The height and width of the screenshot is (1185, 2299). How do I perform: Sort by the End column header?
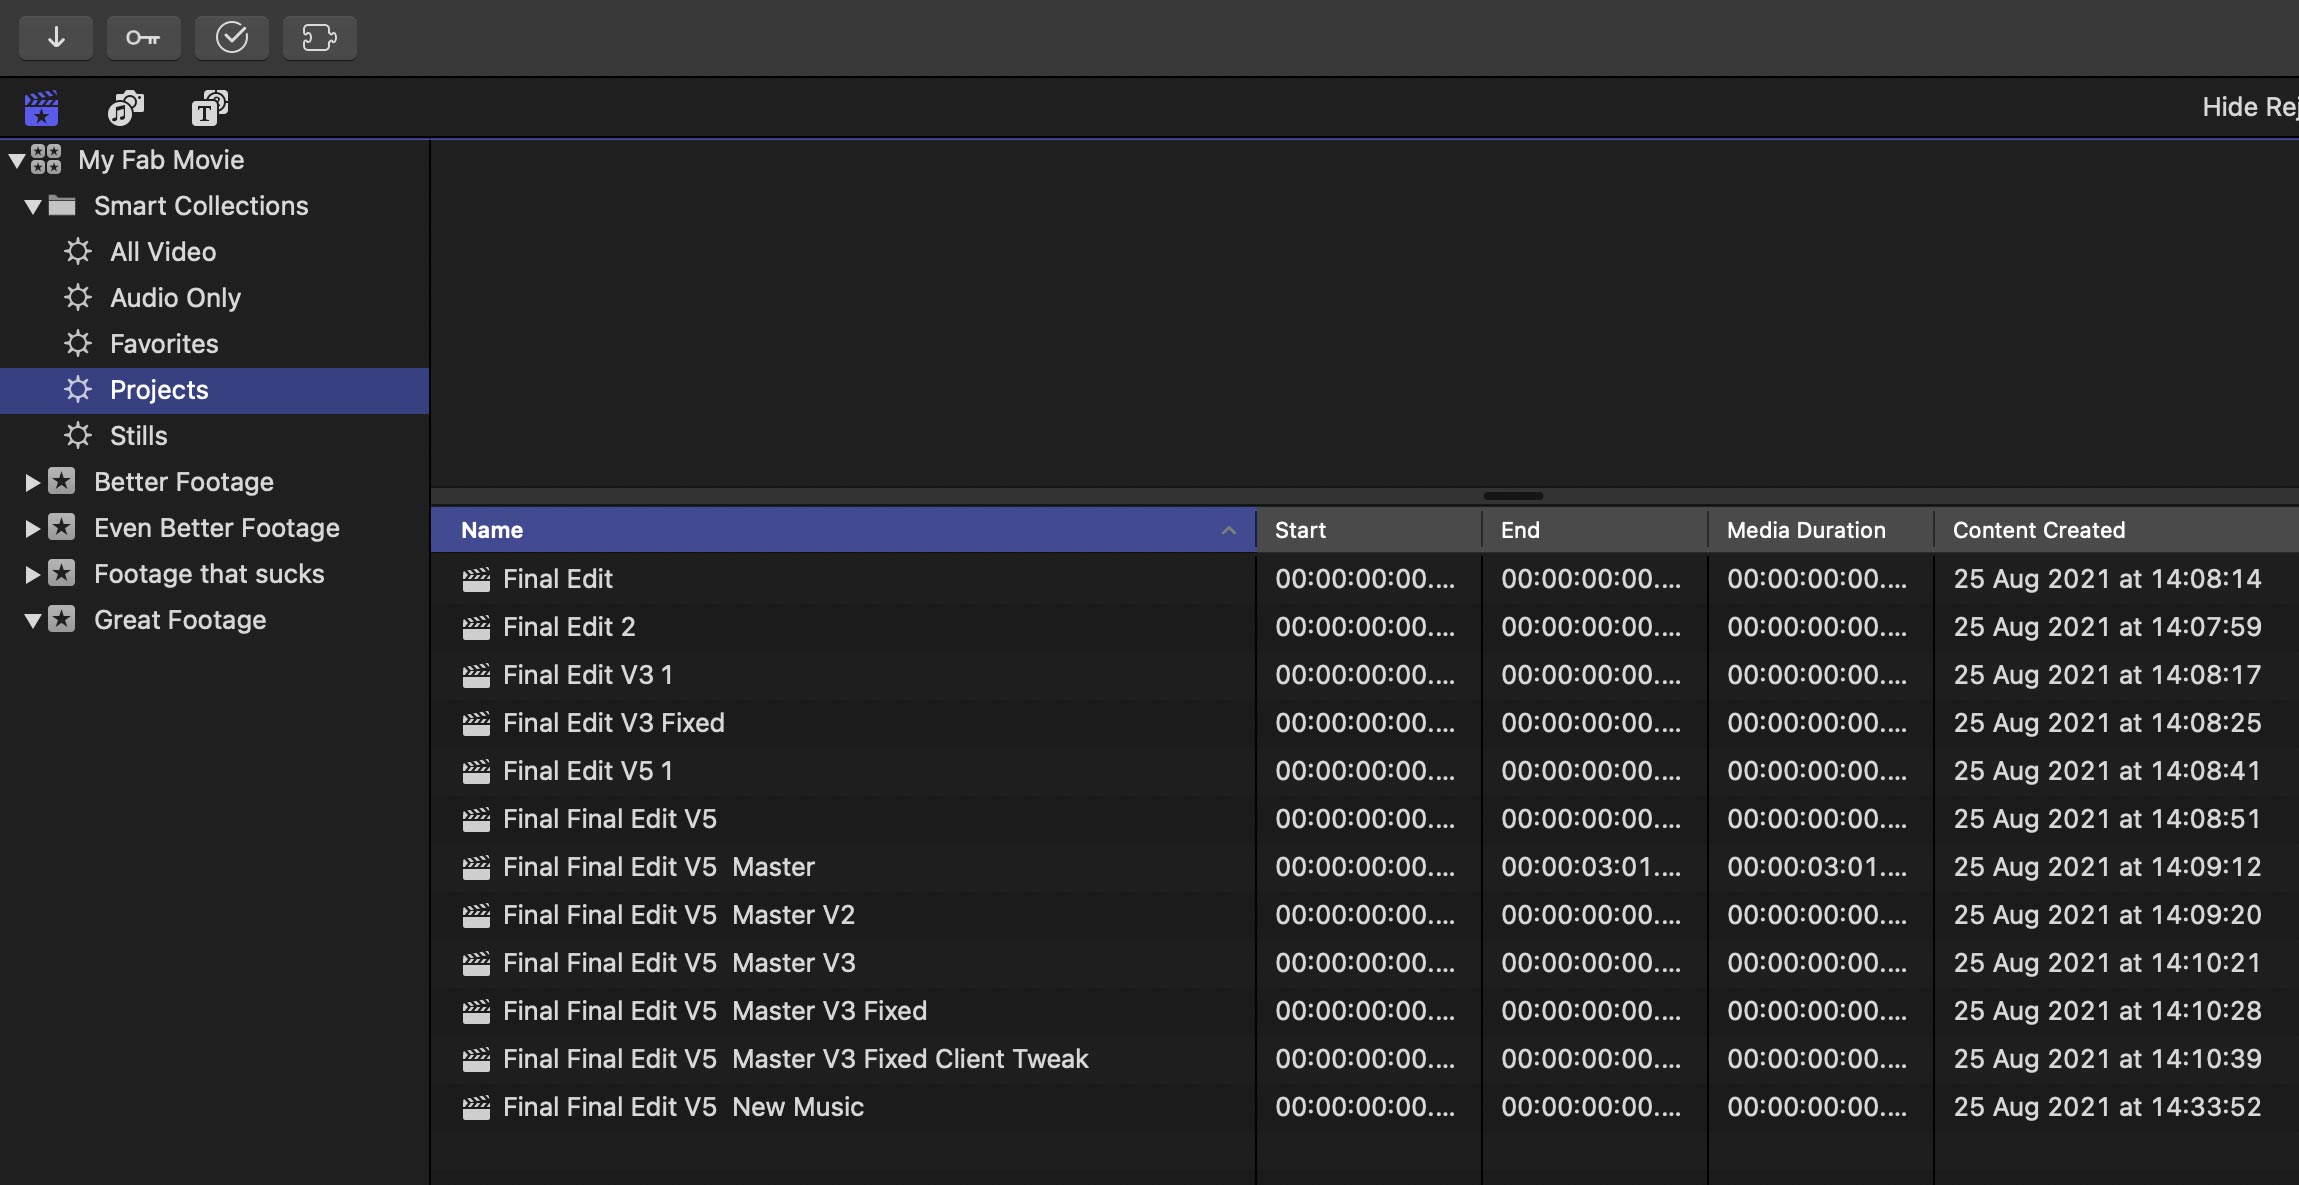pos(1595,530)
